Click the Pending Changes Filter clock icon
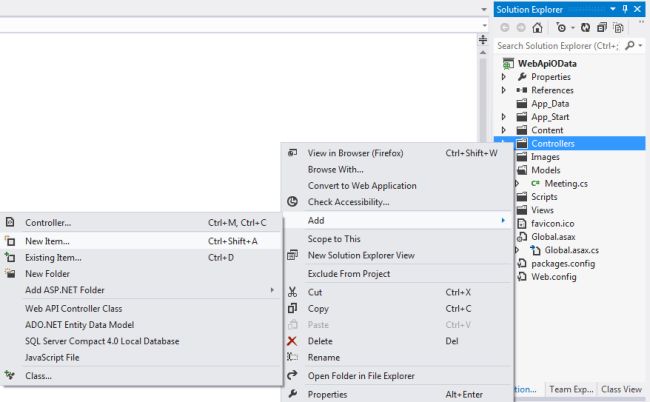650x402 pixels. (x=561, y=28)
